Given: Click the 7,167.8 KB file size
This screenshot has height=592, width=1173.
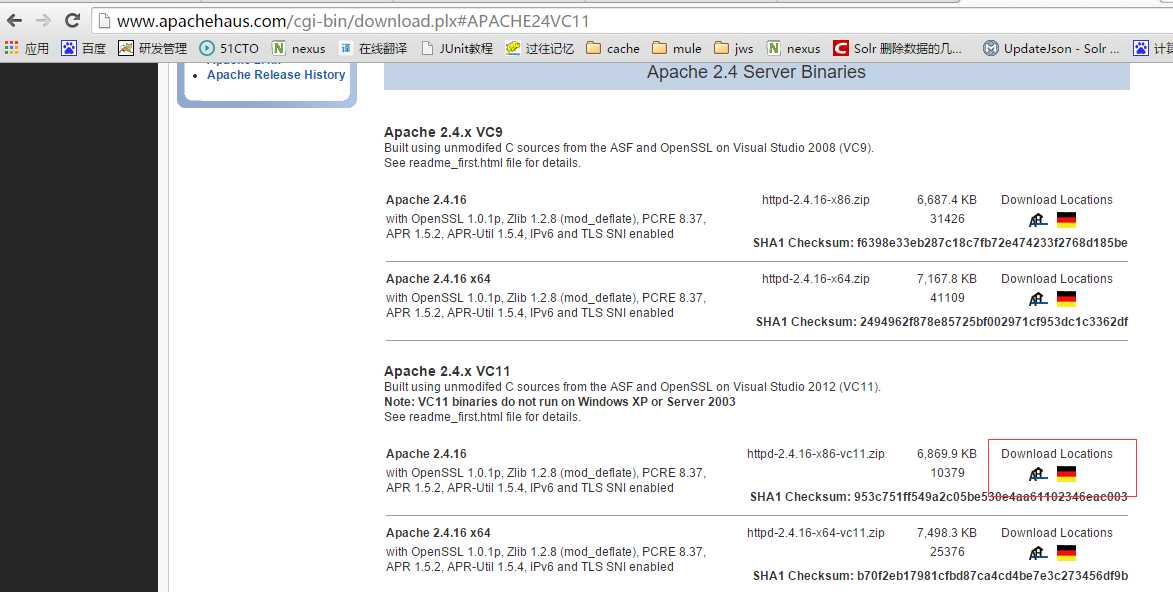Looking at the screenshot, I should (x=946, y=278).
